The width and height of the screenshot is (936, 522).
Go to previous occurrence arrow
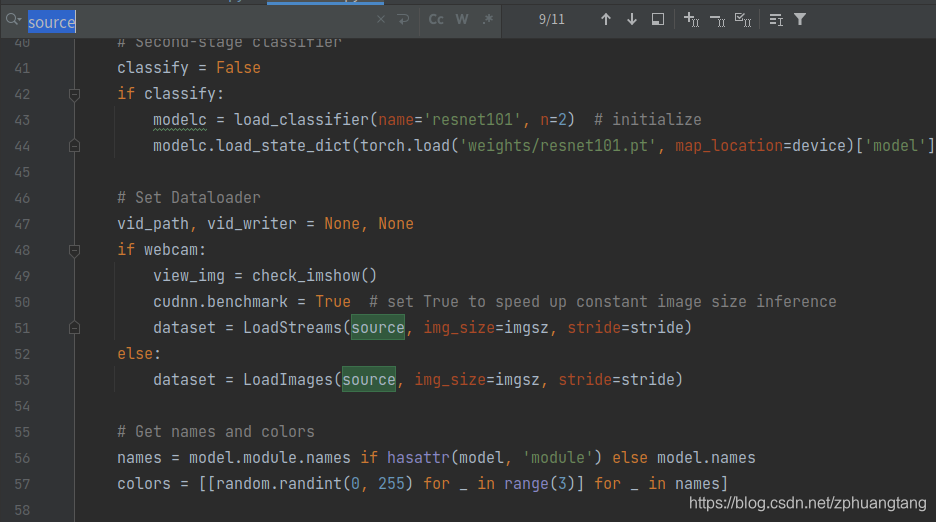[x=605, y=20]
